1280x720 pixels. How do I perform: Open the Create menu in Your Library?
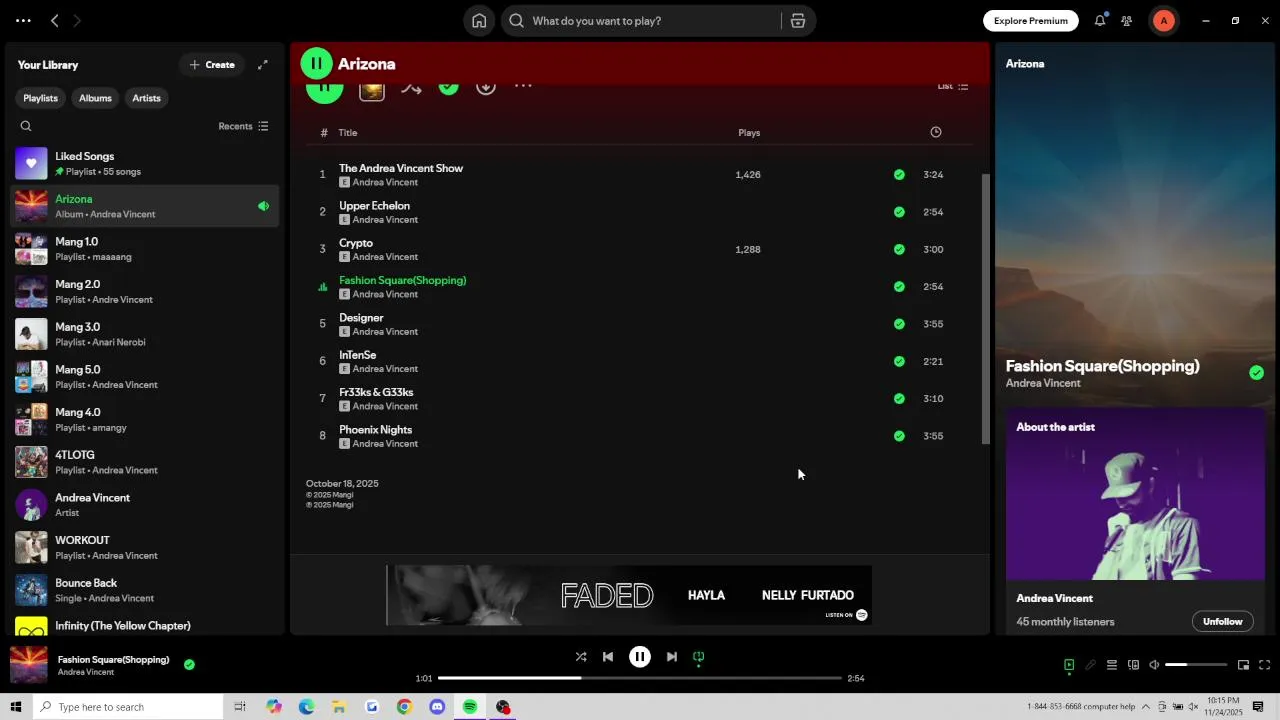pyautogui.click(x=212, y=65)
